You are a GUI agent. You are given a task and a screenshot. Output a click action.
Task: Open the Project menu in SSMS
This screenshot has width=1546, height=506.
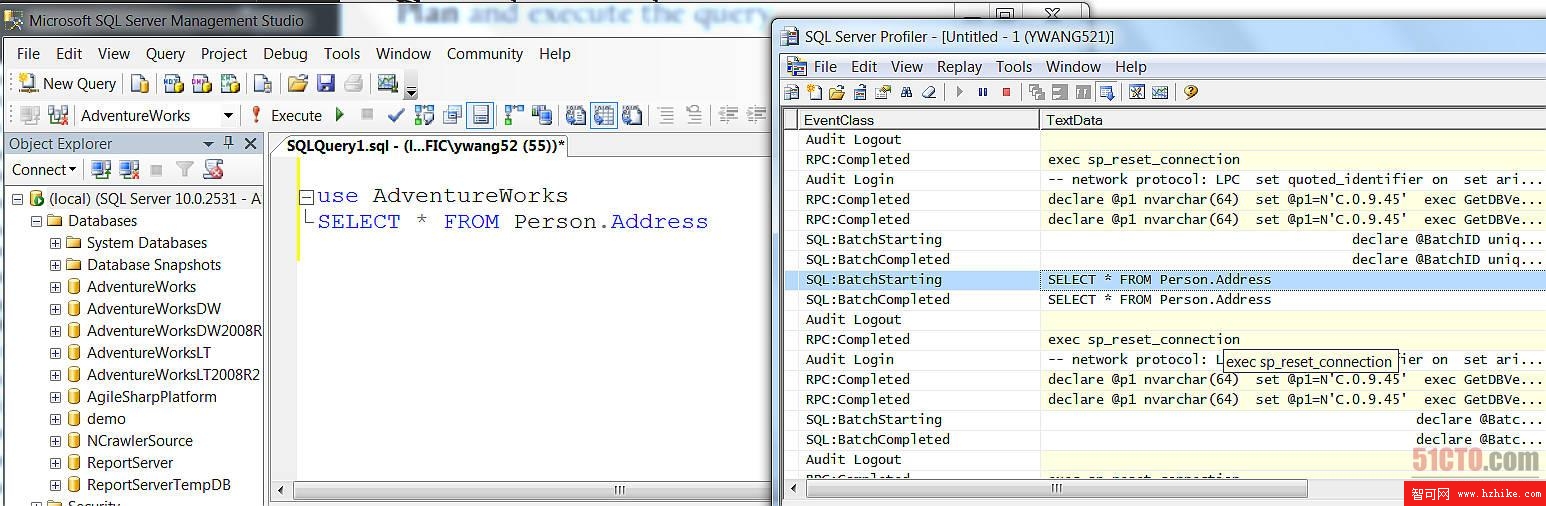(x=224, y=54)
